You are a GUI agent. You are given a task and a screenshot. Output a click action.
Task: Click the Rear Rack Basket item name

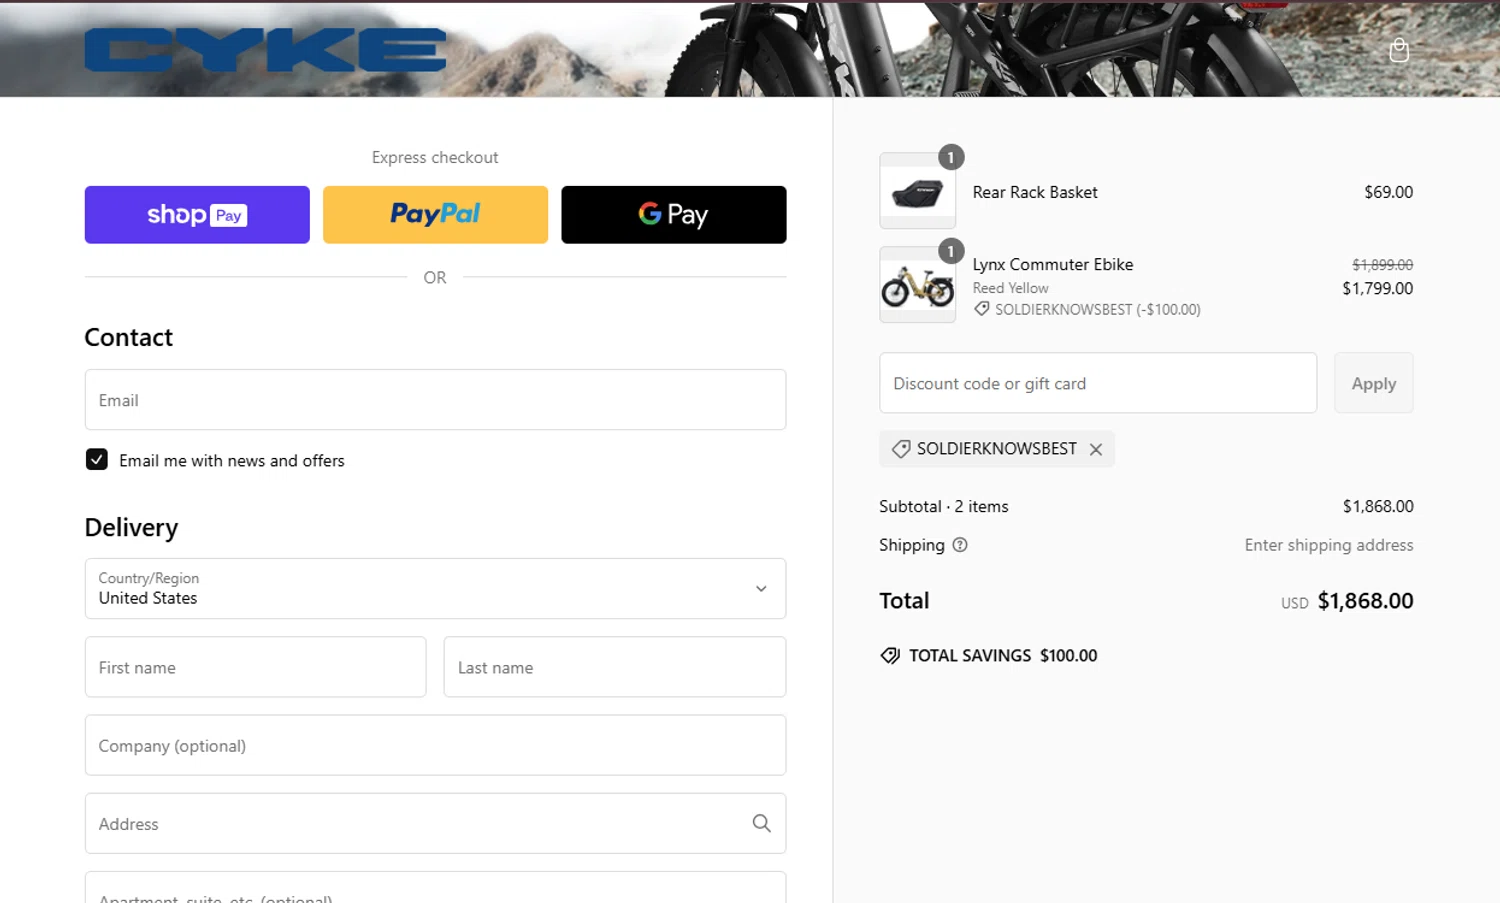coord(1035,192)
